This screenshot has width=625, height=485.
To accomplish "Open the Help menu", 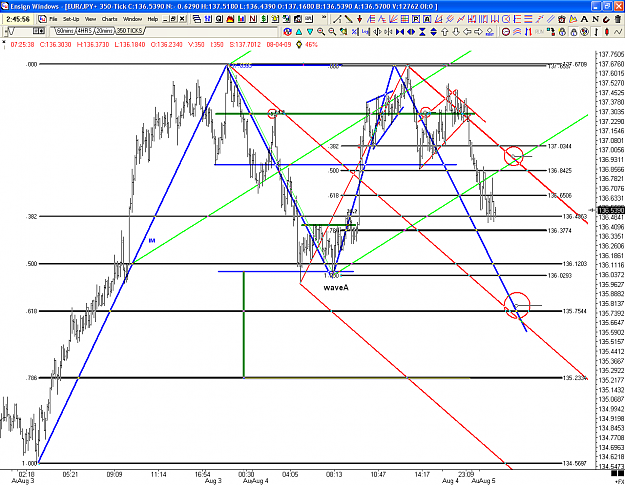I will click(153, 19).
